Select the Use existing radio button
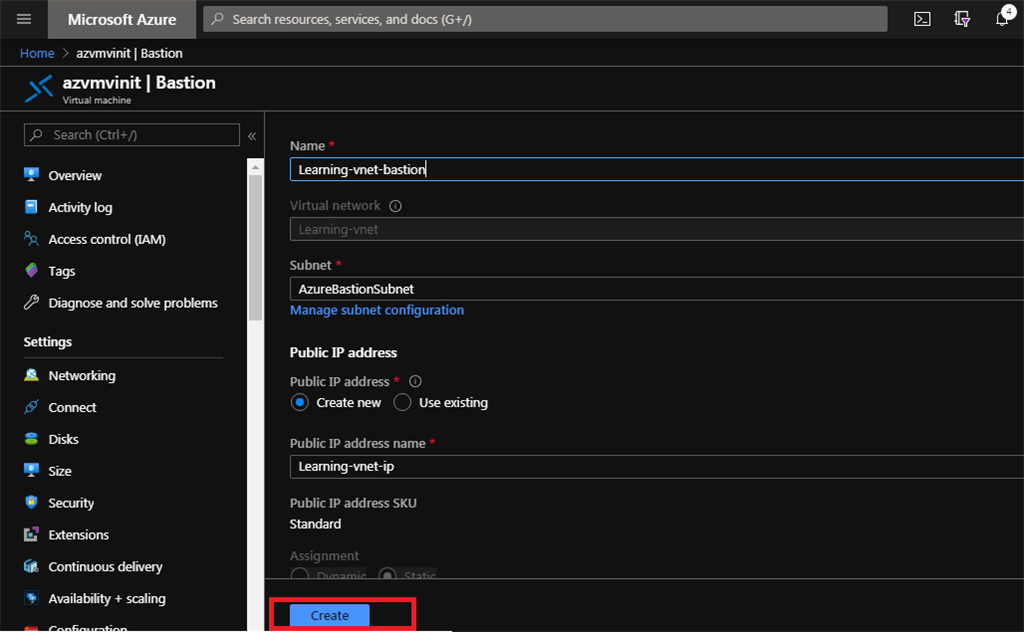 pyautogui.click(x=402, y=402)
